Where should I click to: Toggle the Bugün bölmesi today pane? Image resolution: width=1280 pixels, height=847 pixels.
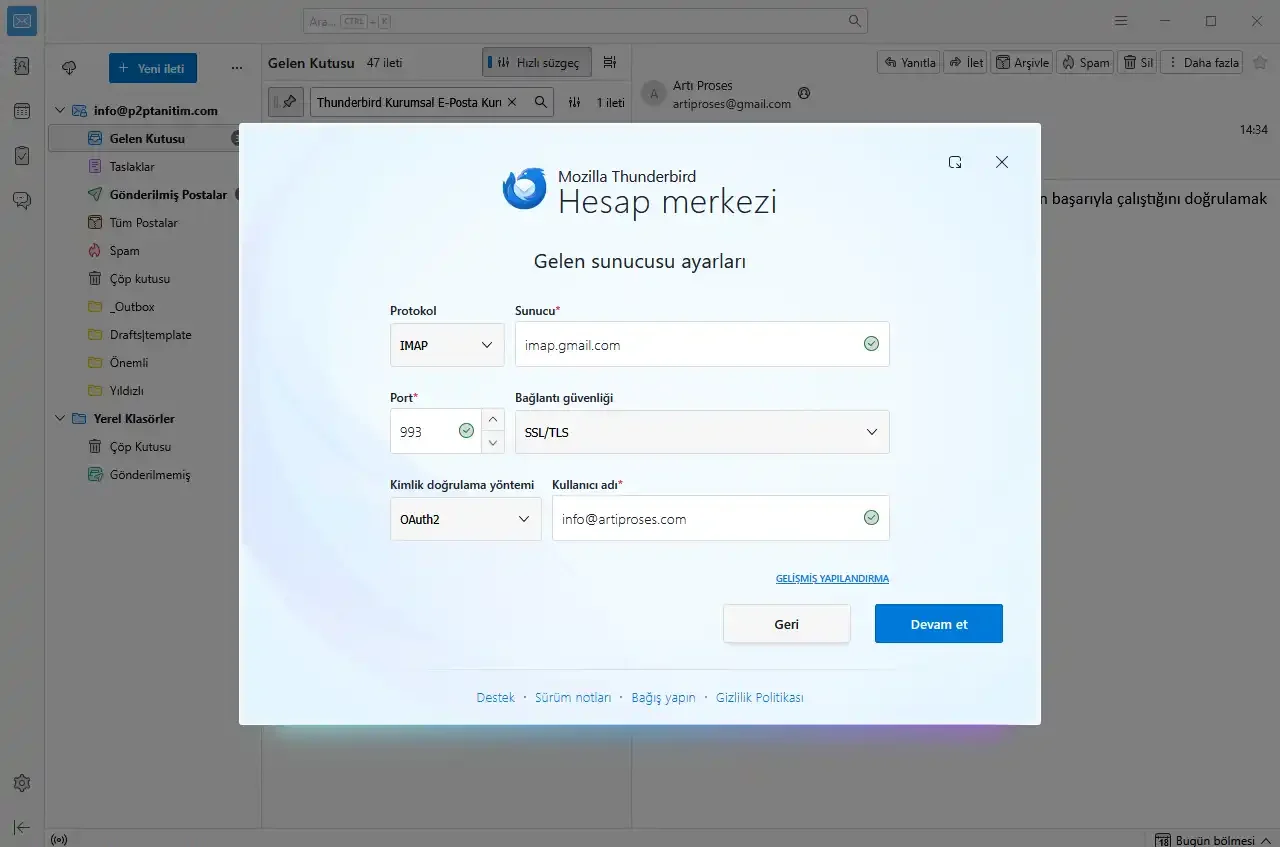pos(1211,839)
